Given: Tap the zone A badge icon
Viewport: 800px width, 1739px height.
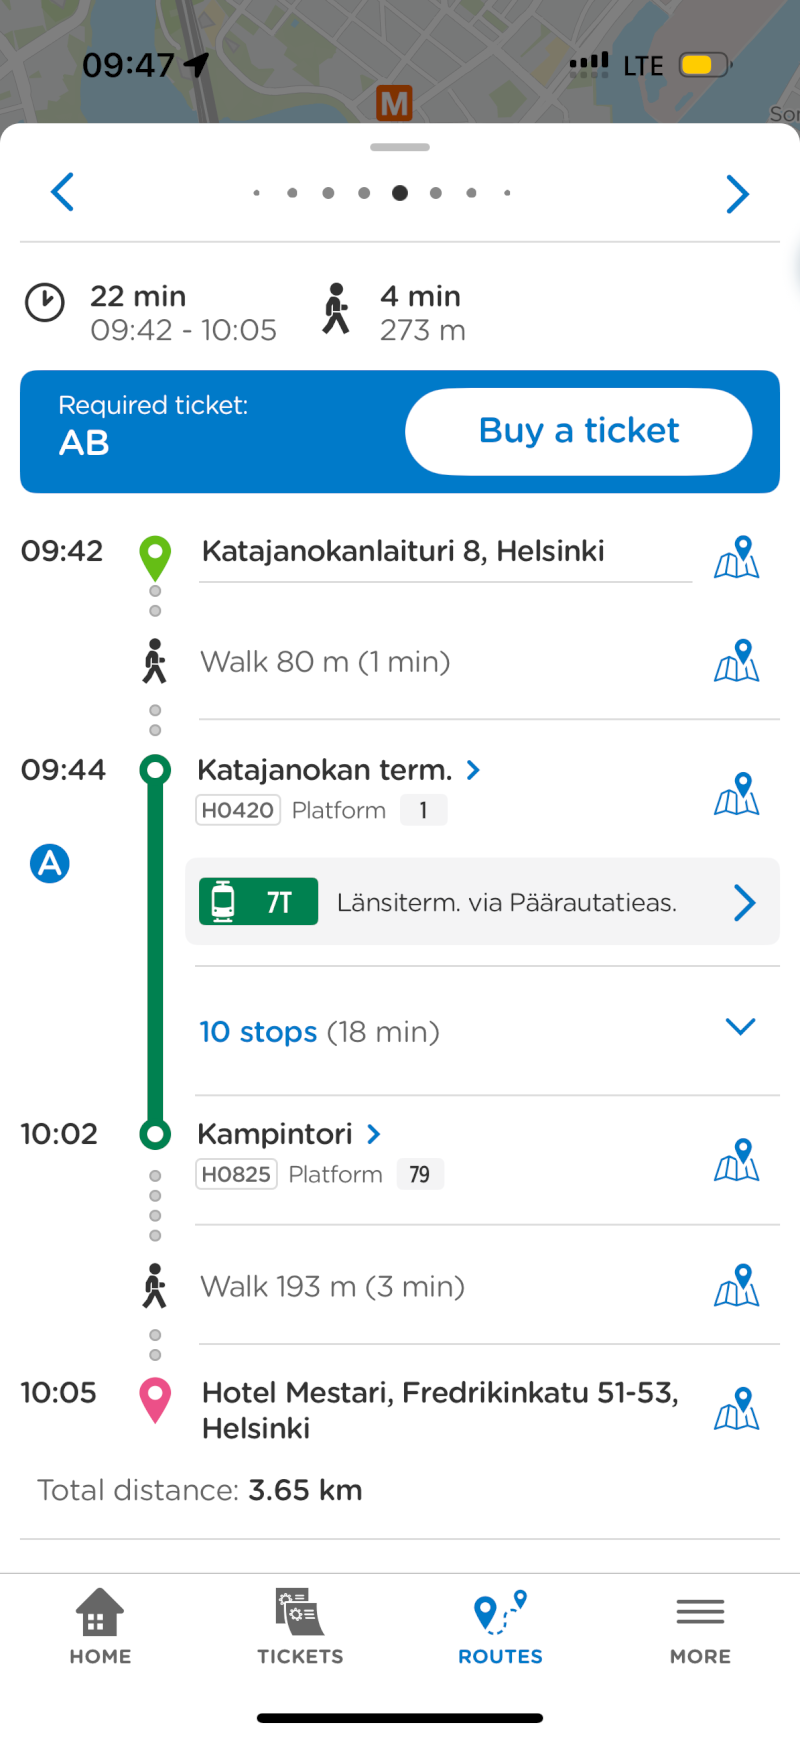Looking at the screenshot, I should tap(50, 863).
